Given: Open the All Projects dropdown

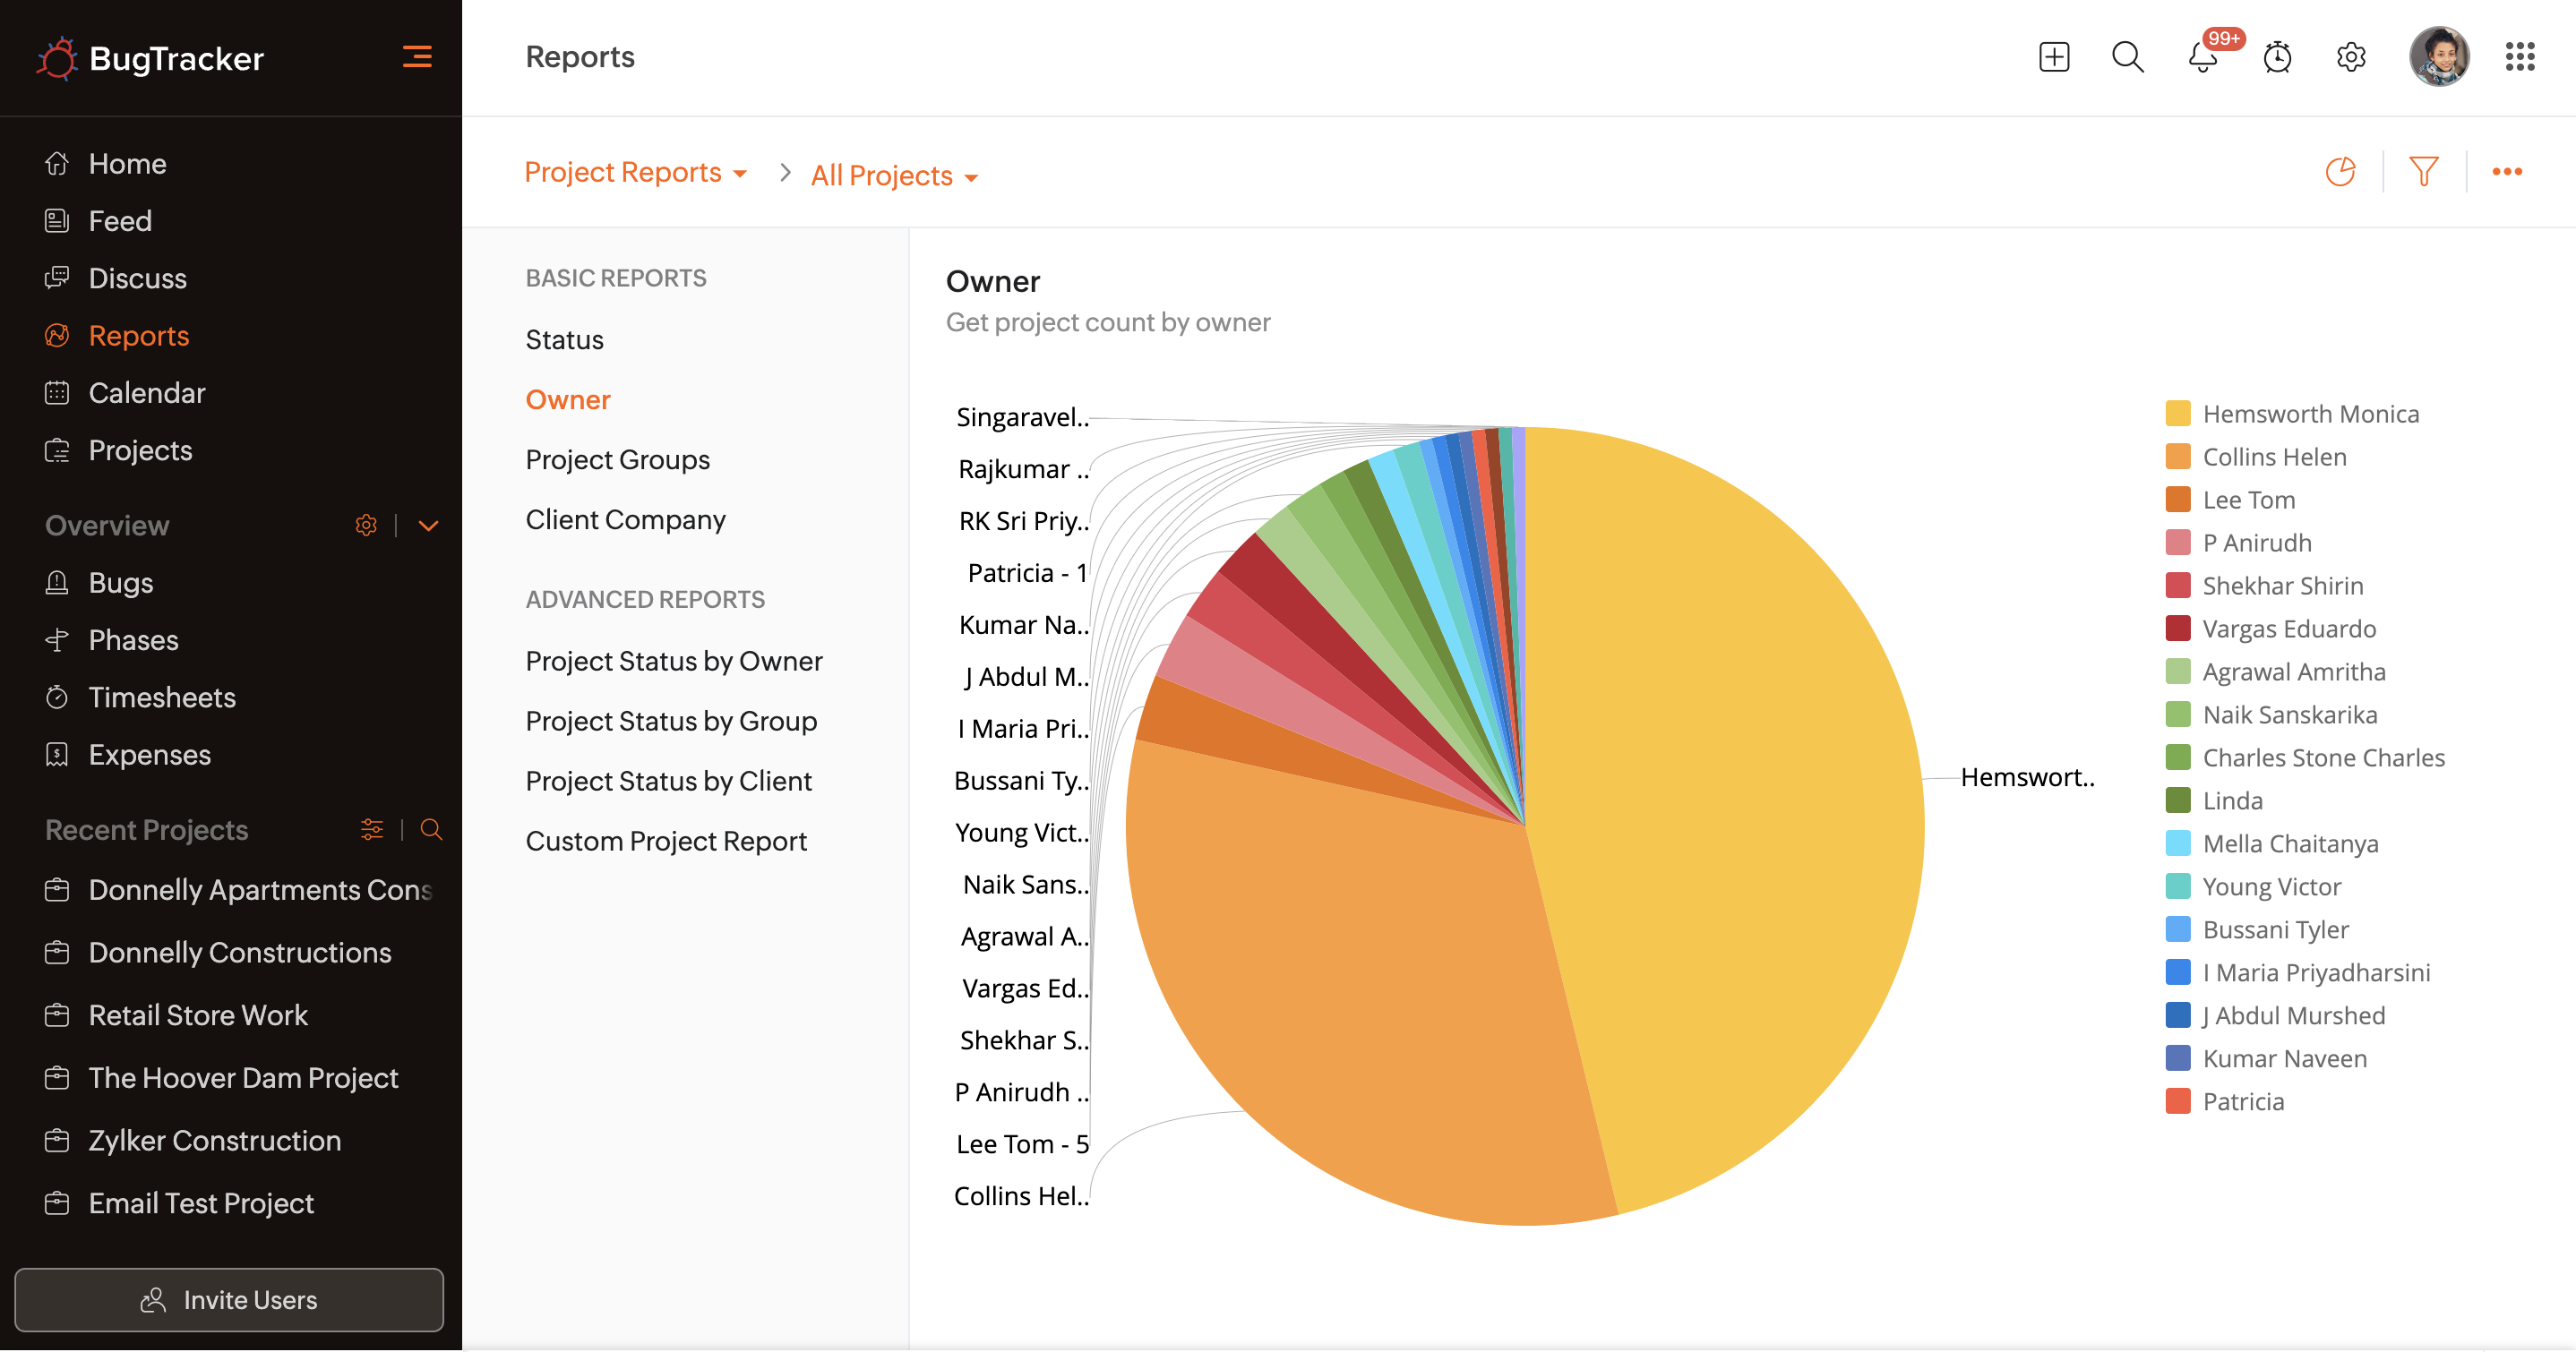Looking at the screenshot, I should click(x=893, y=176).
